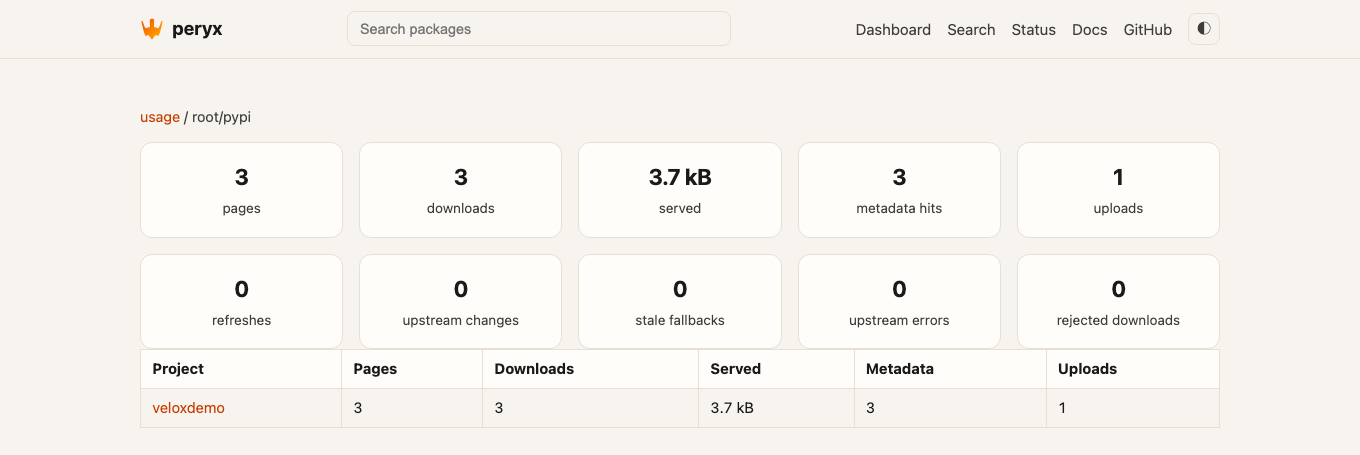Click the 3 downloads stat card

tap(460, 190)
